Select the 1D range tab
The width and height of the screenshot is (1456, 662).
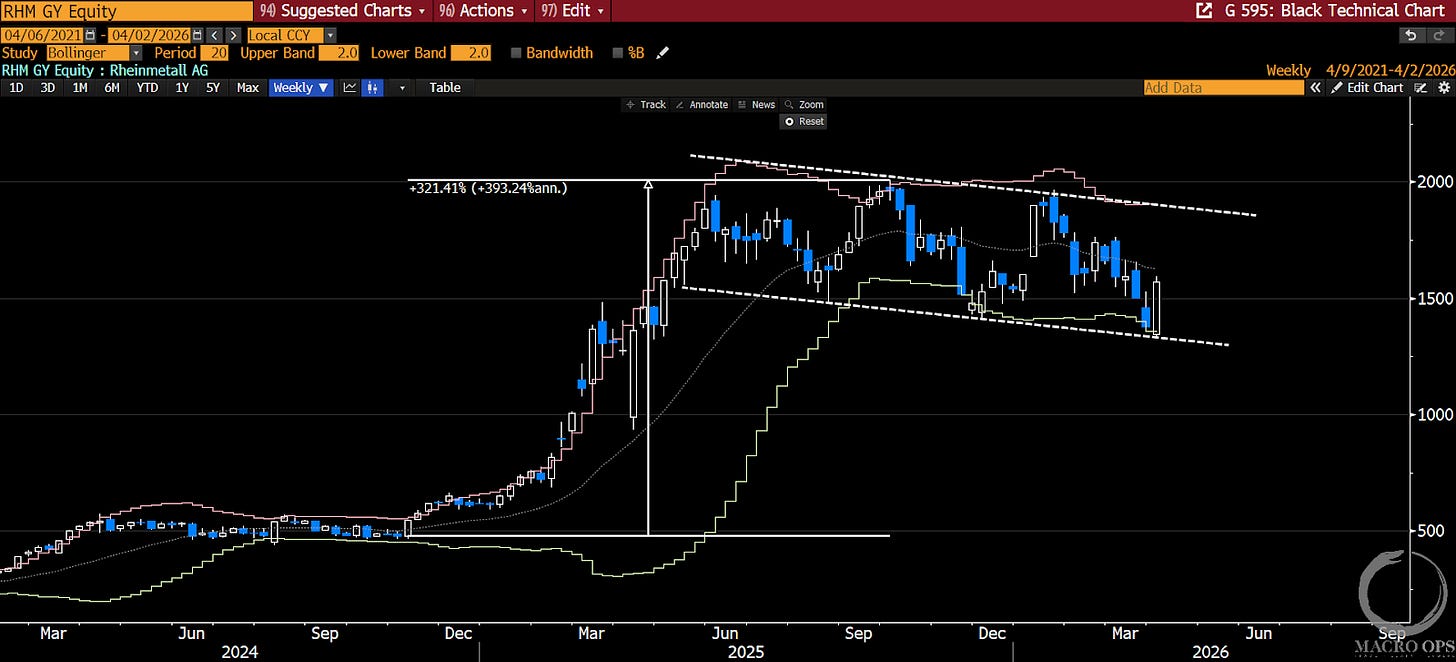(17, 87)
